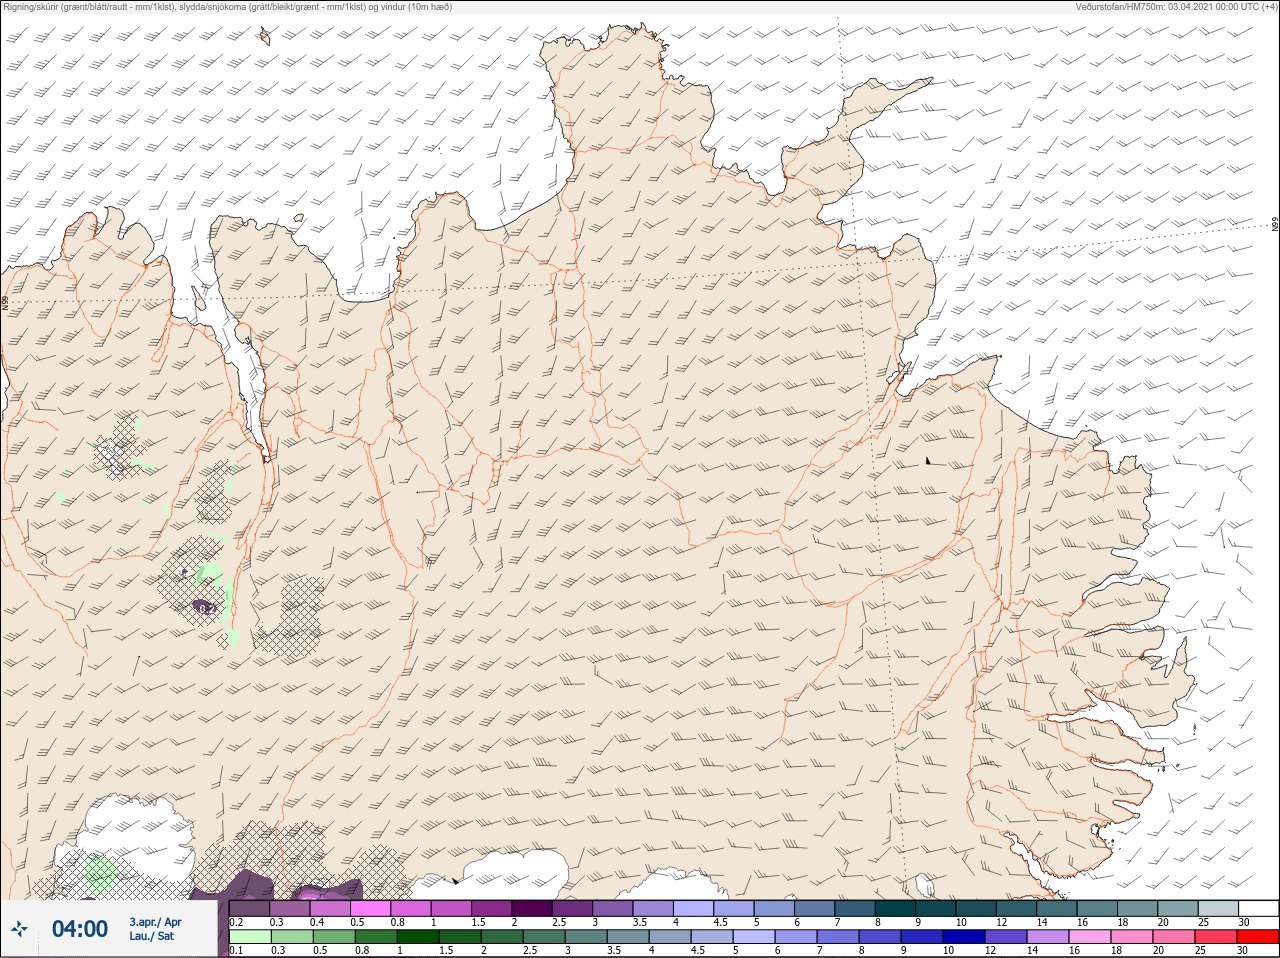
Task: Click the four-point star icon beside 04:00
Action: (19, 929)
